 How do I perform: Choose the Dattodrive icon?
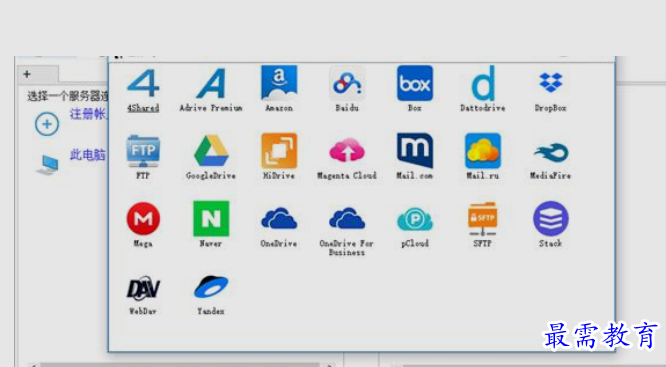pos(483,83)
